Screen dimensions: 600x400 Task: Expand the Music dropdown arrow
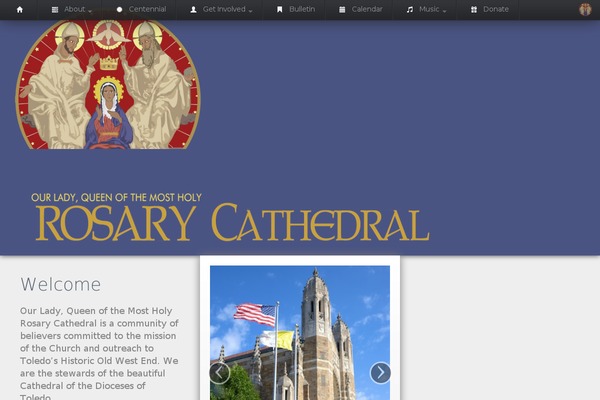click(444, 11)
